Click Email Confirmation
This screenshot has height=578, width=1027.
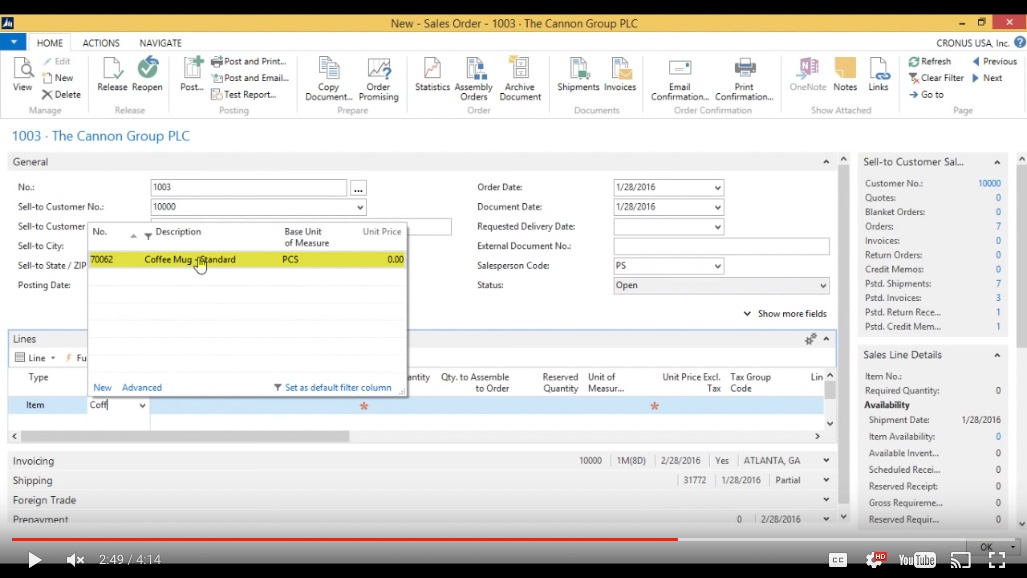[x=680, y=79]
